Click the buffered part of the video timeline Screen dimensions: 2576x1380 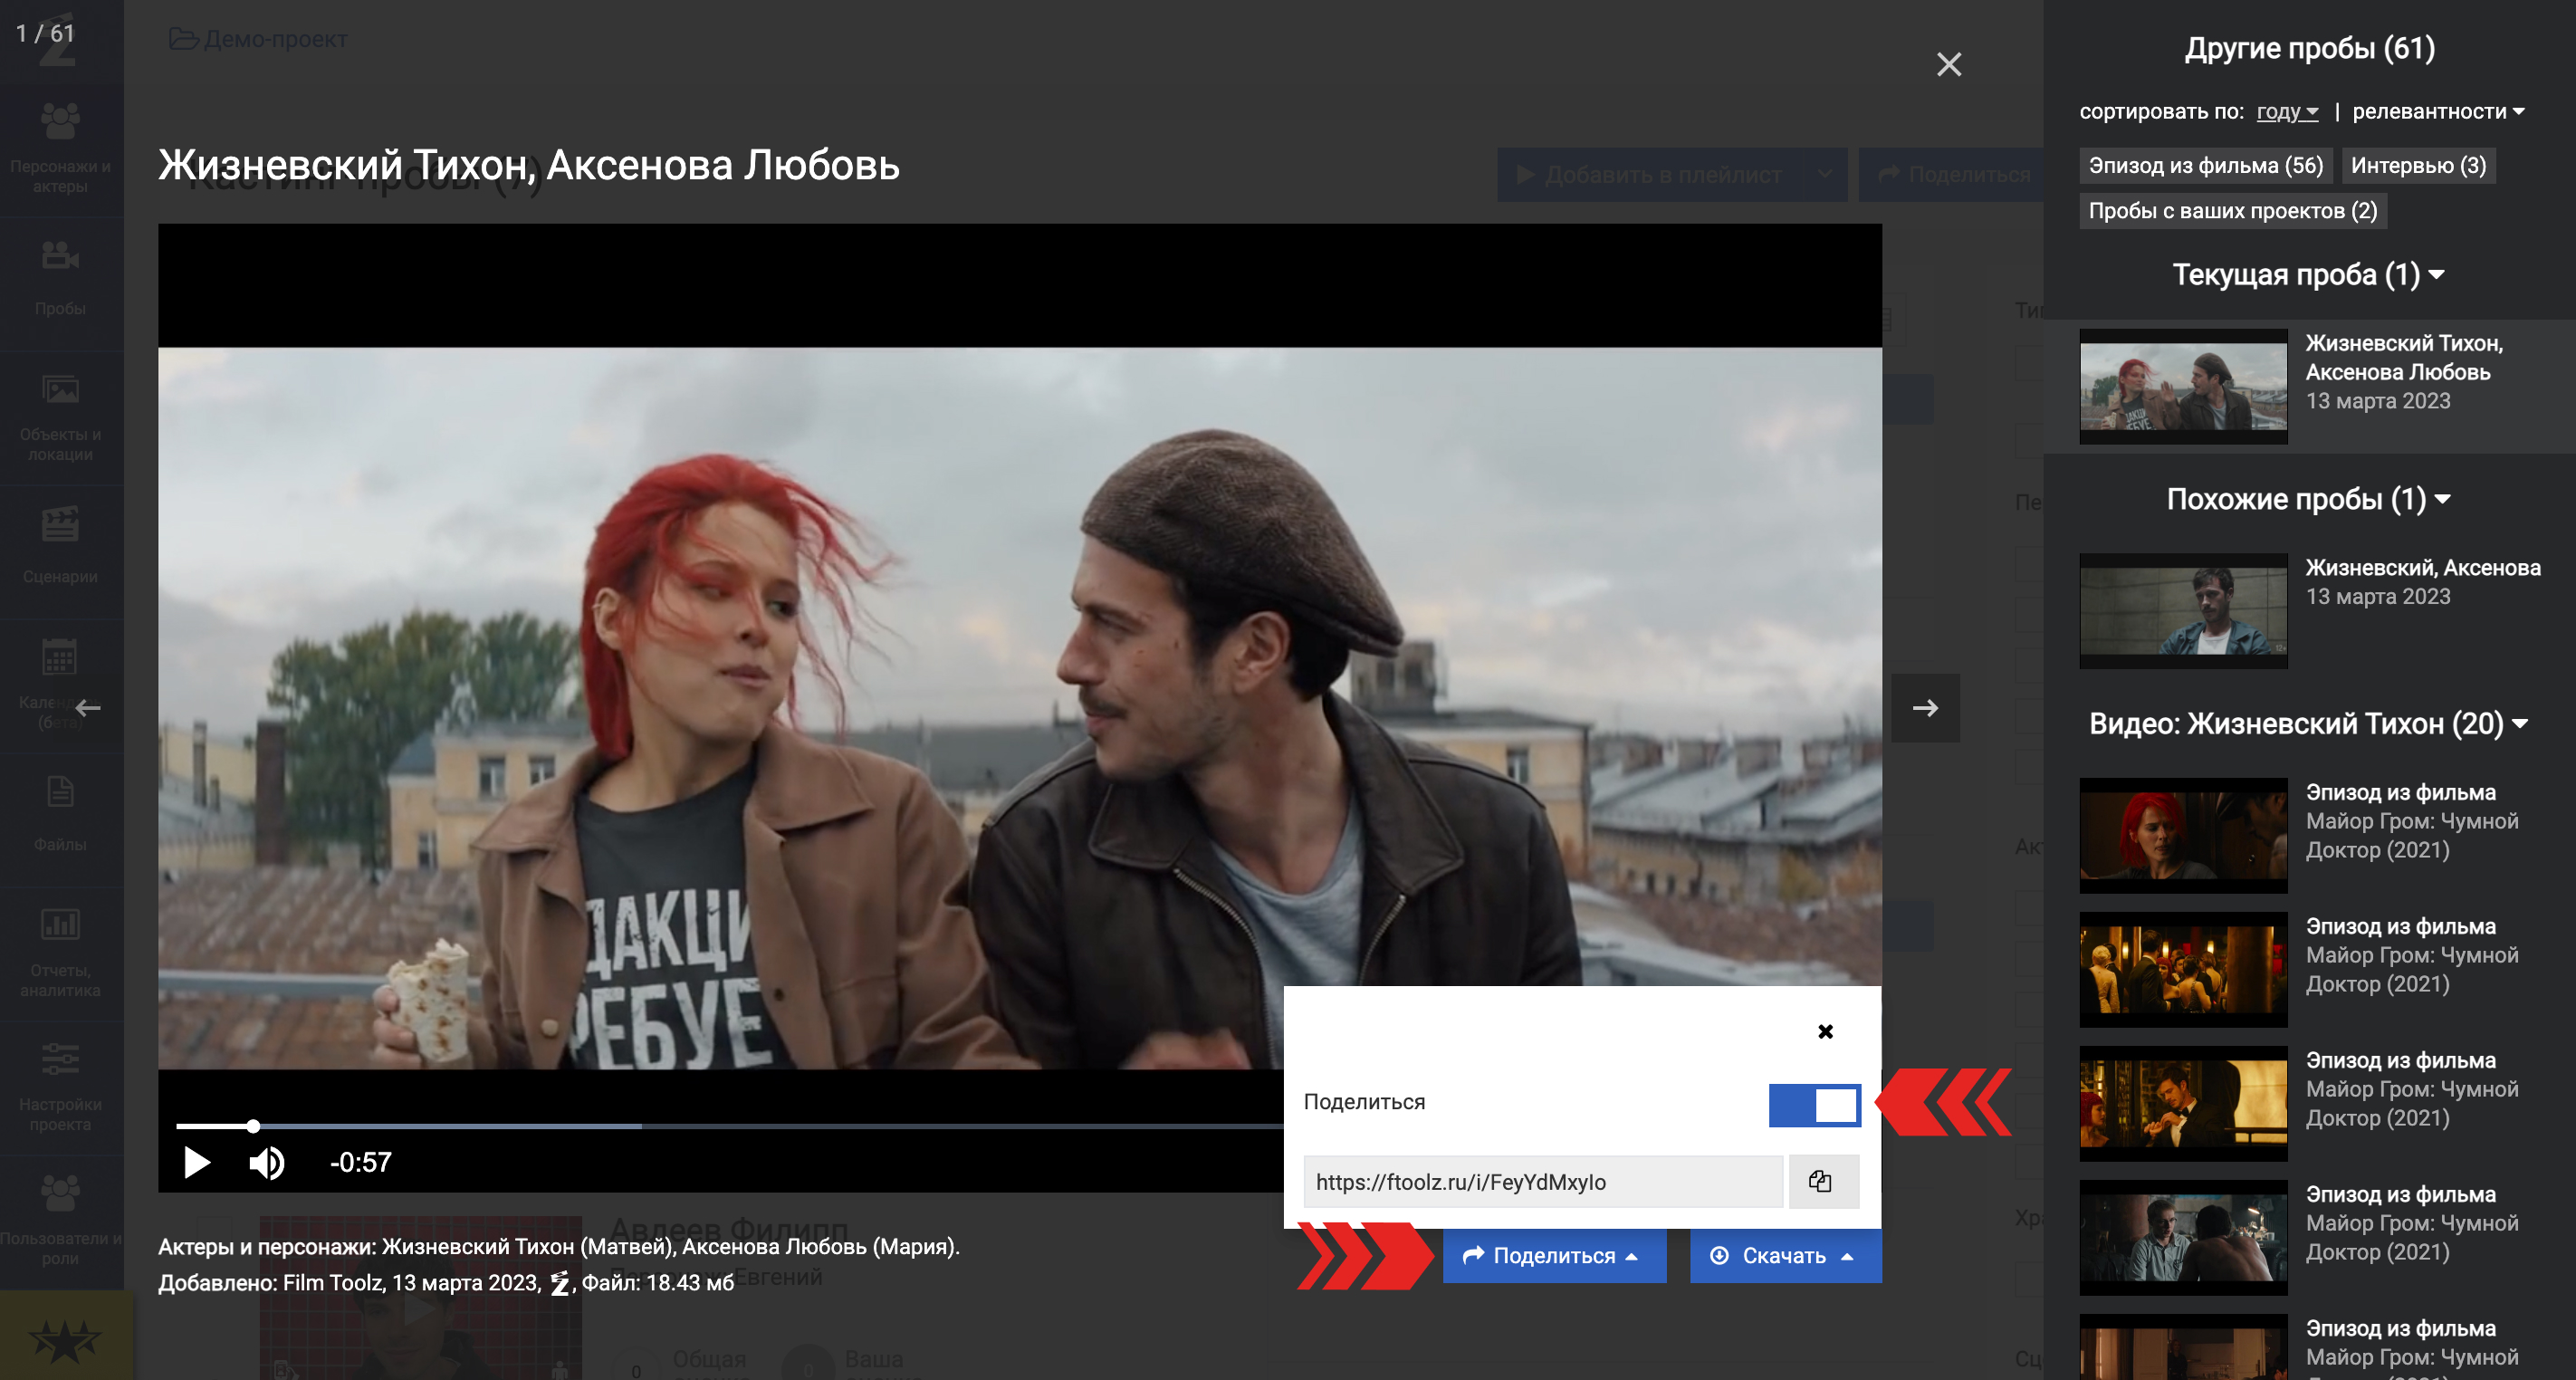point(450,1126)
